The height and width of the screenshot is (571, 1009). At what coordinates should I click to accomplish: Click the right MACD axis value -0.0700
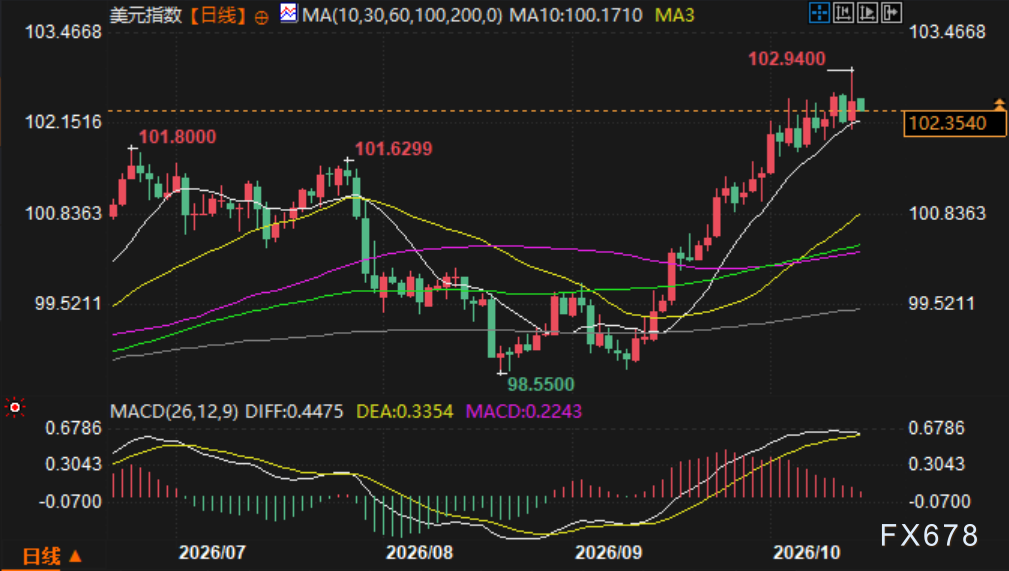[939, 501]
